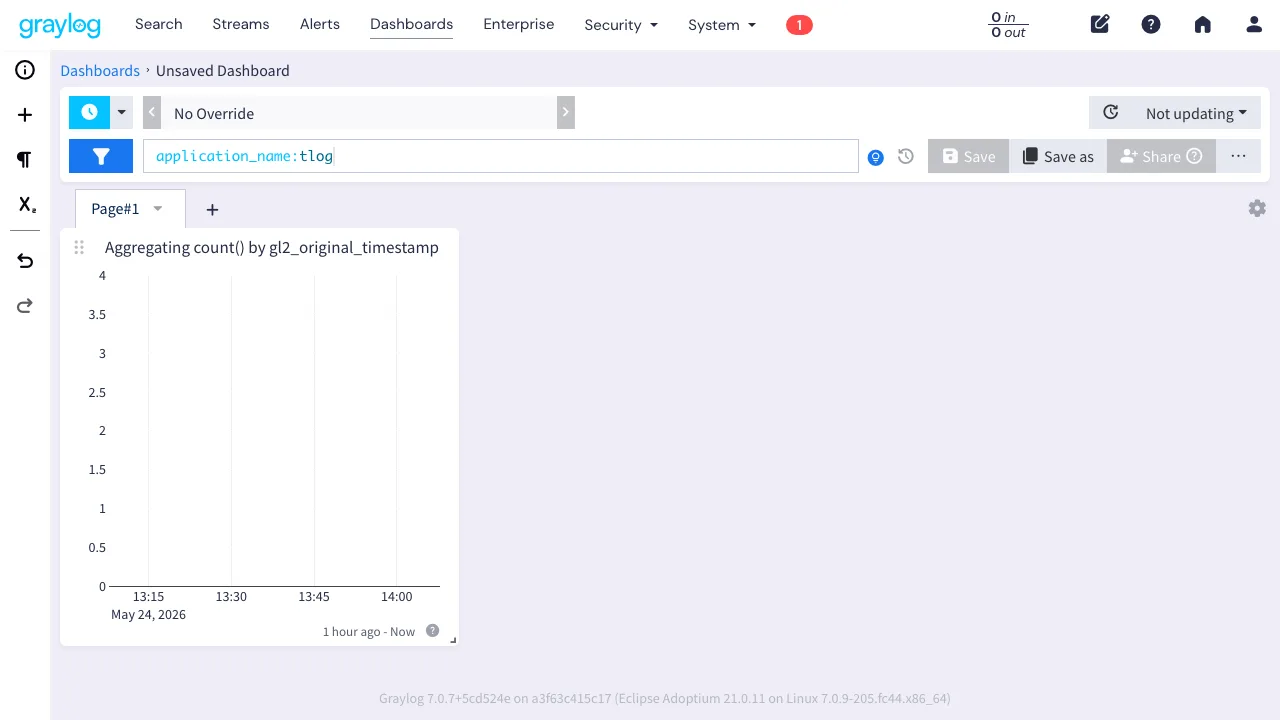Step to previous time range arrow
Viewport: 1280px width, 720px height.
coord(152,113)
